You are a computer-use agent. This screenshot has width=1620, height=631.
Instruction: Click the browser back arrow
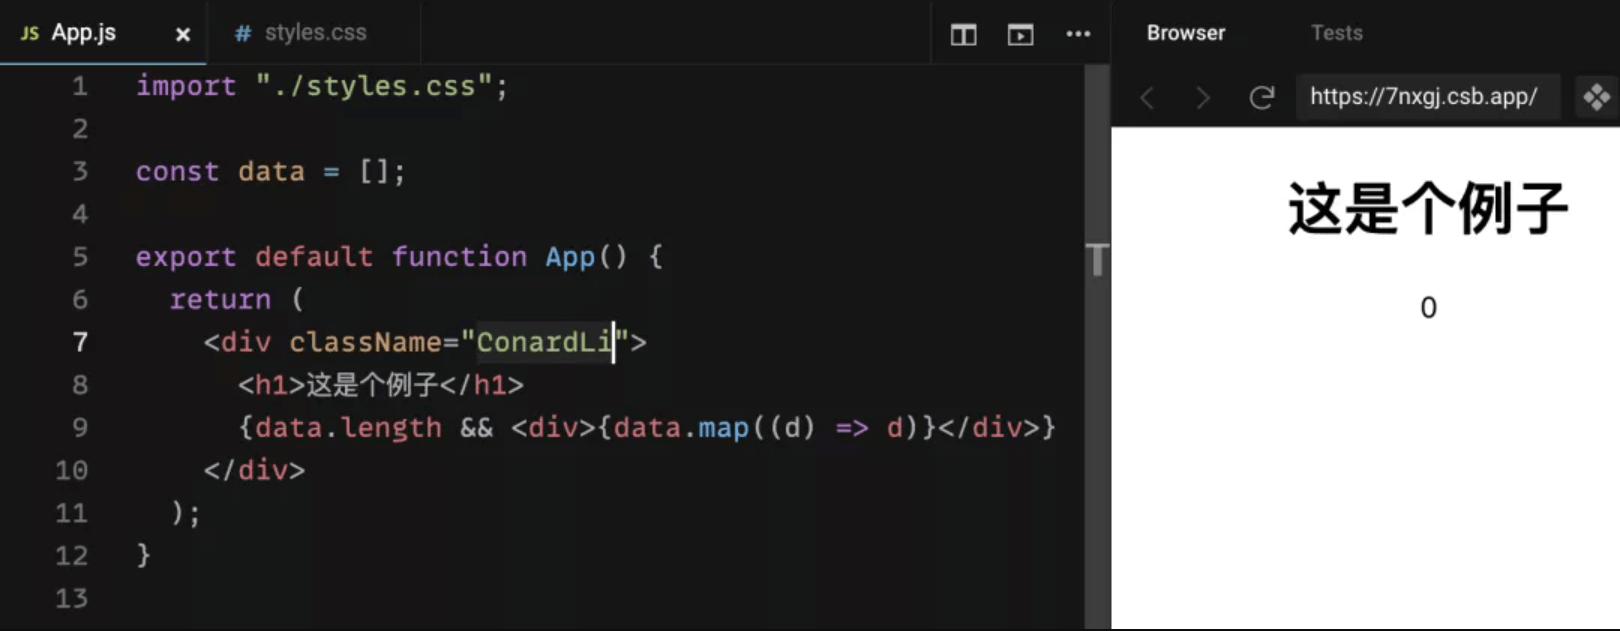[1148, 98]
